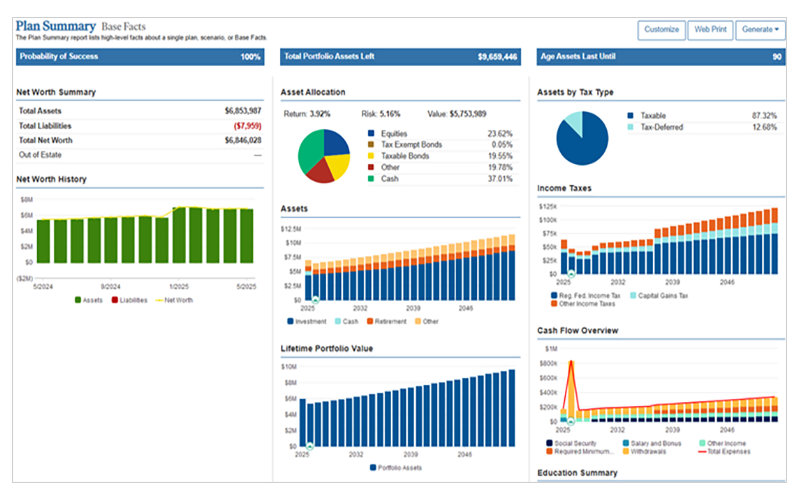800x500 pixels.
Task: Click the Equities legend color square
Action: pyautogui.click(x=372, y=133)
